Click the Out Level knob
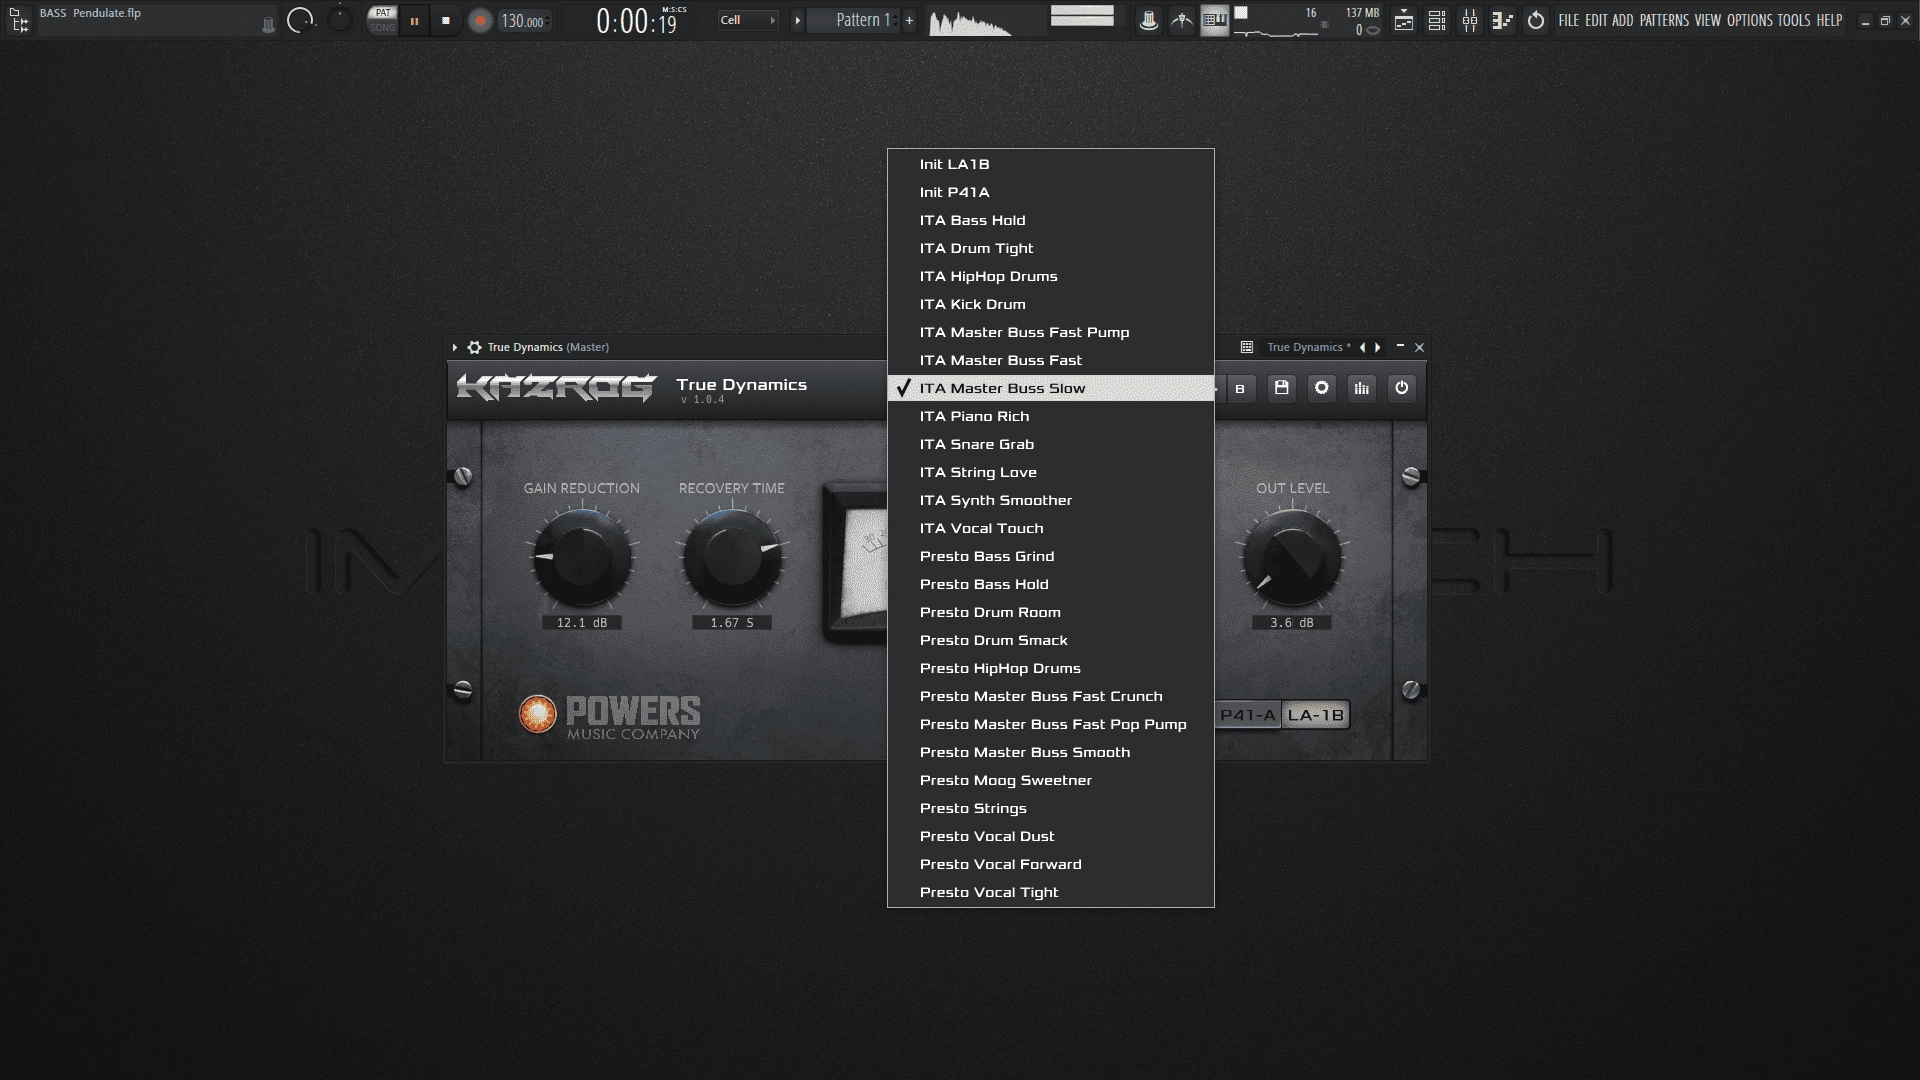Viewport: 1920px width, 1080px height. (1292, 558)
